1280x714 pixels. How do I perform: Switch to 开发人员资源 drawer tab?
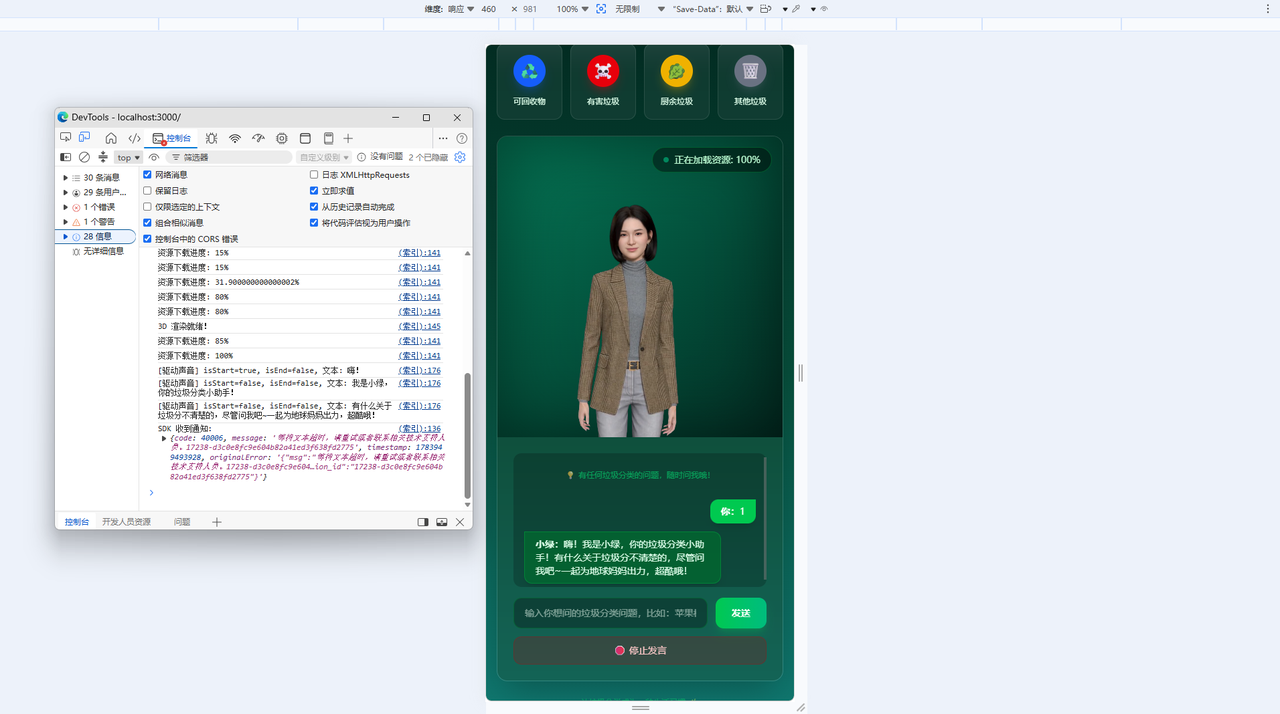(x=126, y=522)
